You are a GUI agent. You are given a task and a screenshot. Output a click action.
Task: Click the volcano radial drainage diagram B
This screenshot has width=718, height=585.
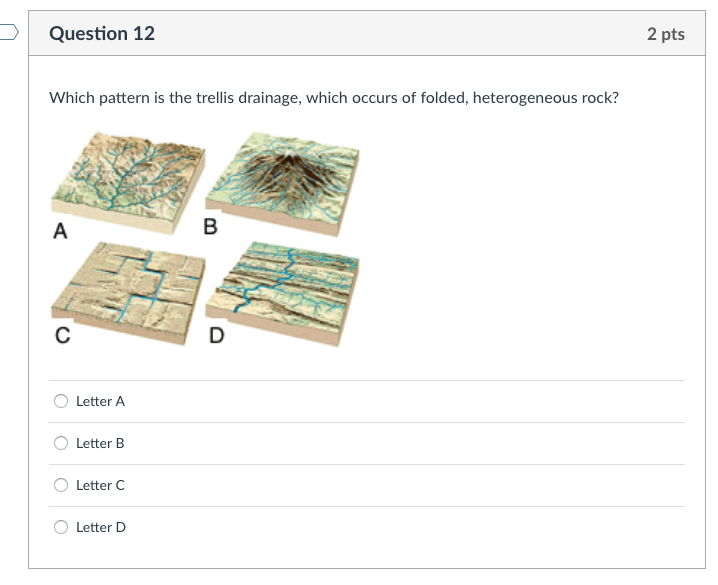[285, 175]
